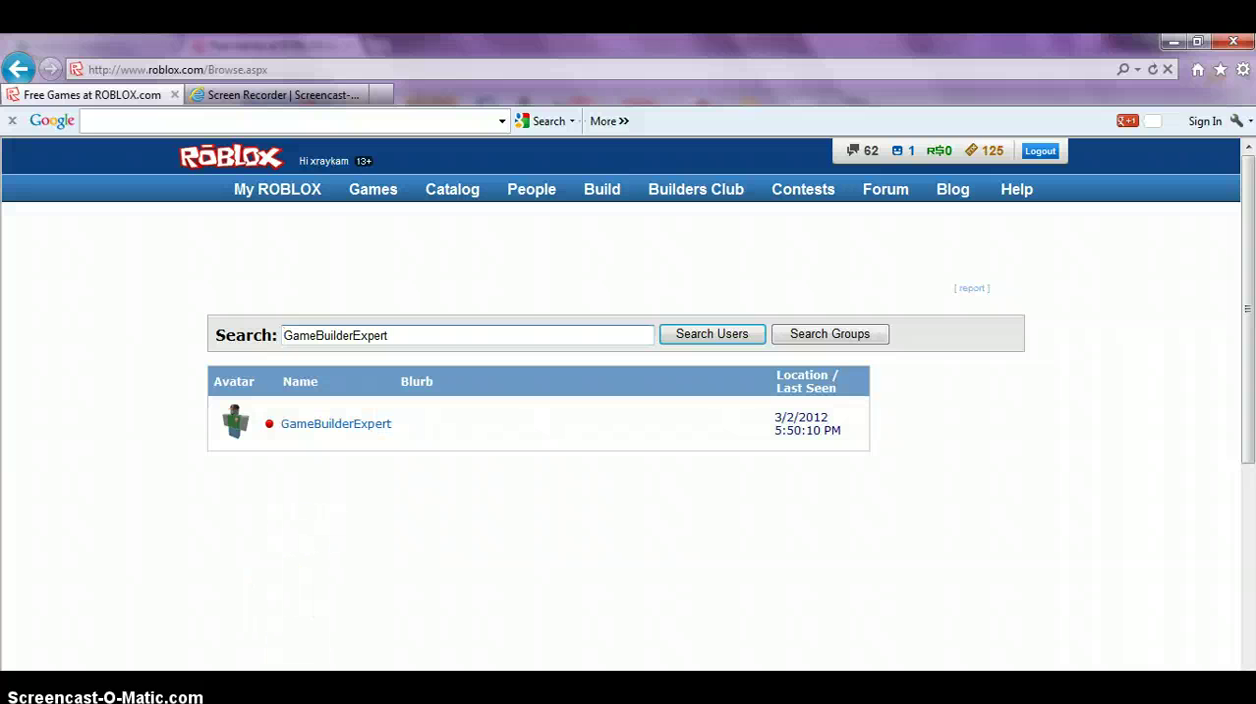
Task: Open the GameBuilderExpert profile link
Action: [x=335, y=424]
